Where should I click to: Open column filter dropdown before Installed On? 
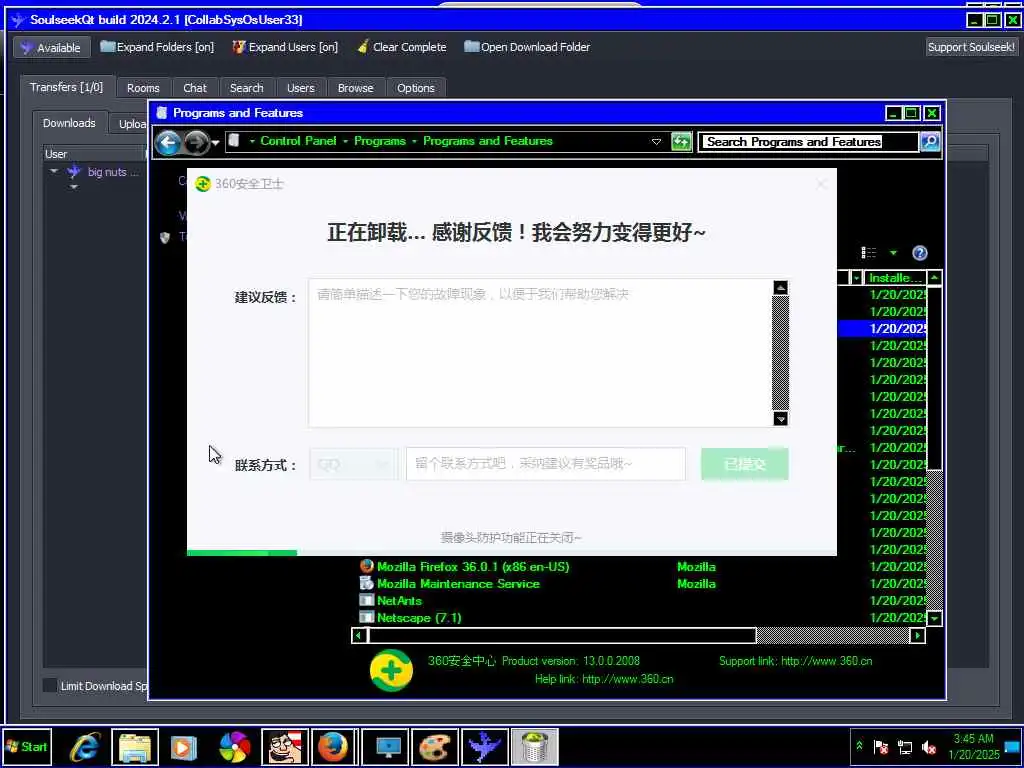coord(856,278)
